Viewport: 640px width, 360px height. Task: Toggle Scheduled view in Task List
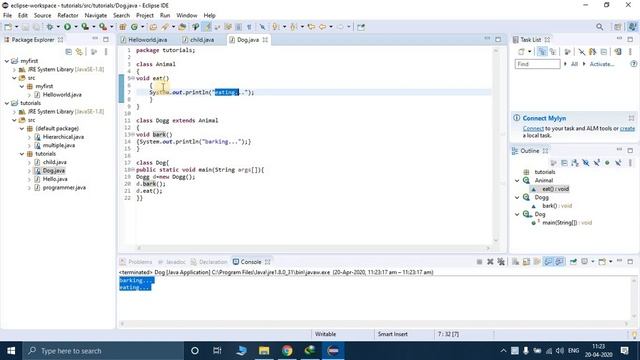[553, 52]
